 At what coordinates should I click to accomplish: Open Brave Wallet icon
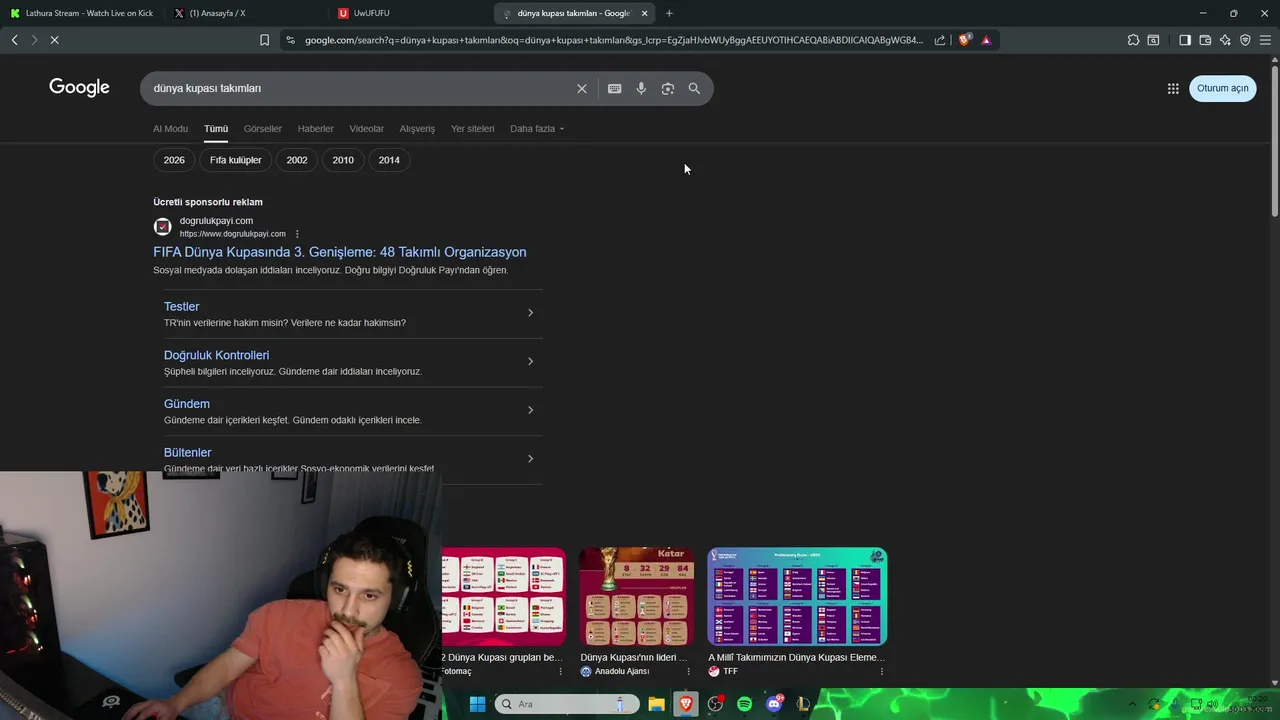tap(1205, 40)
